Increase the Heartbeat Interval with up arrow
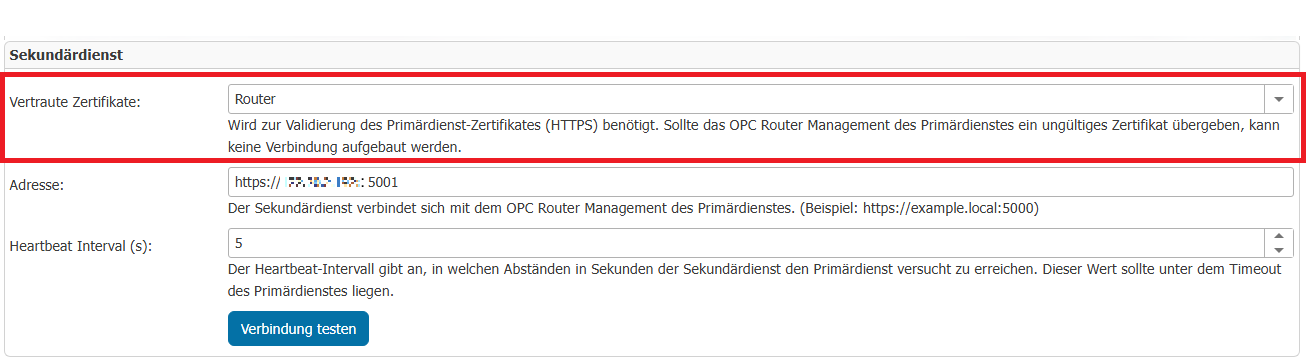This screenshot has height=361, width=1306. coord(1280,236)
